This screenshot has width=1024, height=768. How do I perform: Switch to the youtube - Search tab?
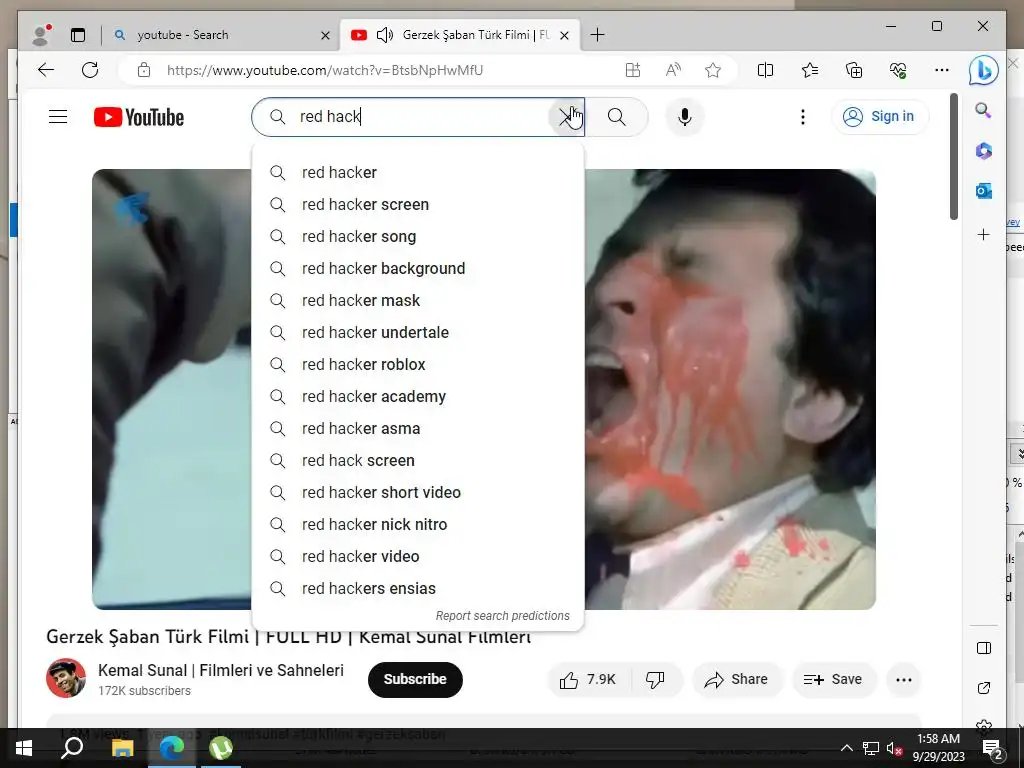[x=223, y=35]
